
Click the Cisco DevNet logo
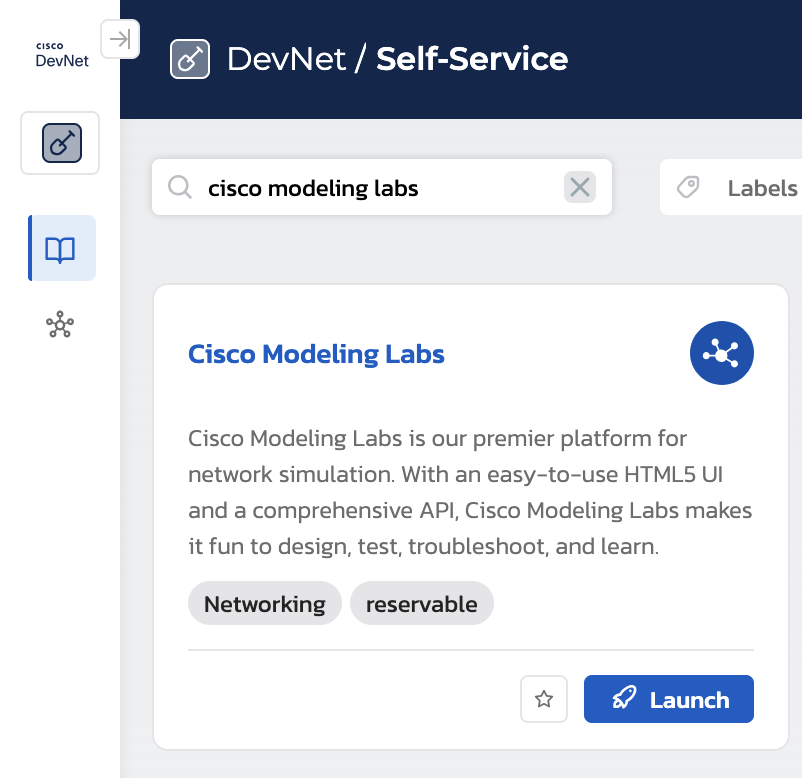point(62,54)
